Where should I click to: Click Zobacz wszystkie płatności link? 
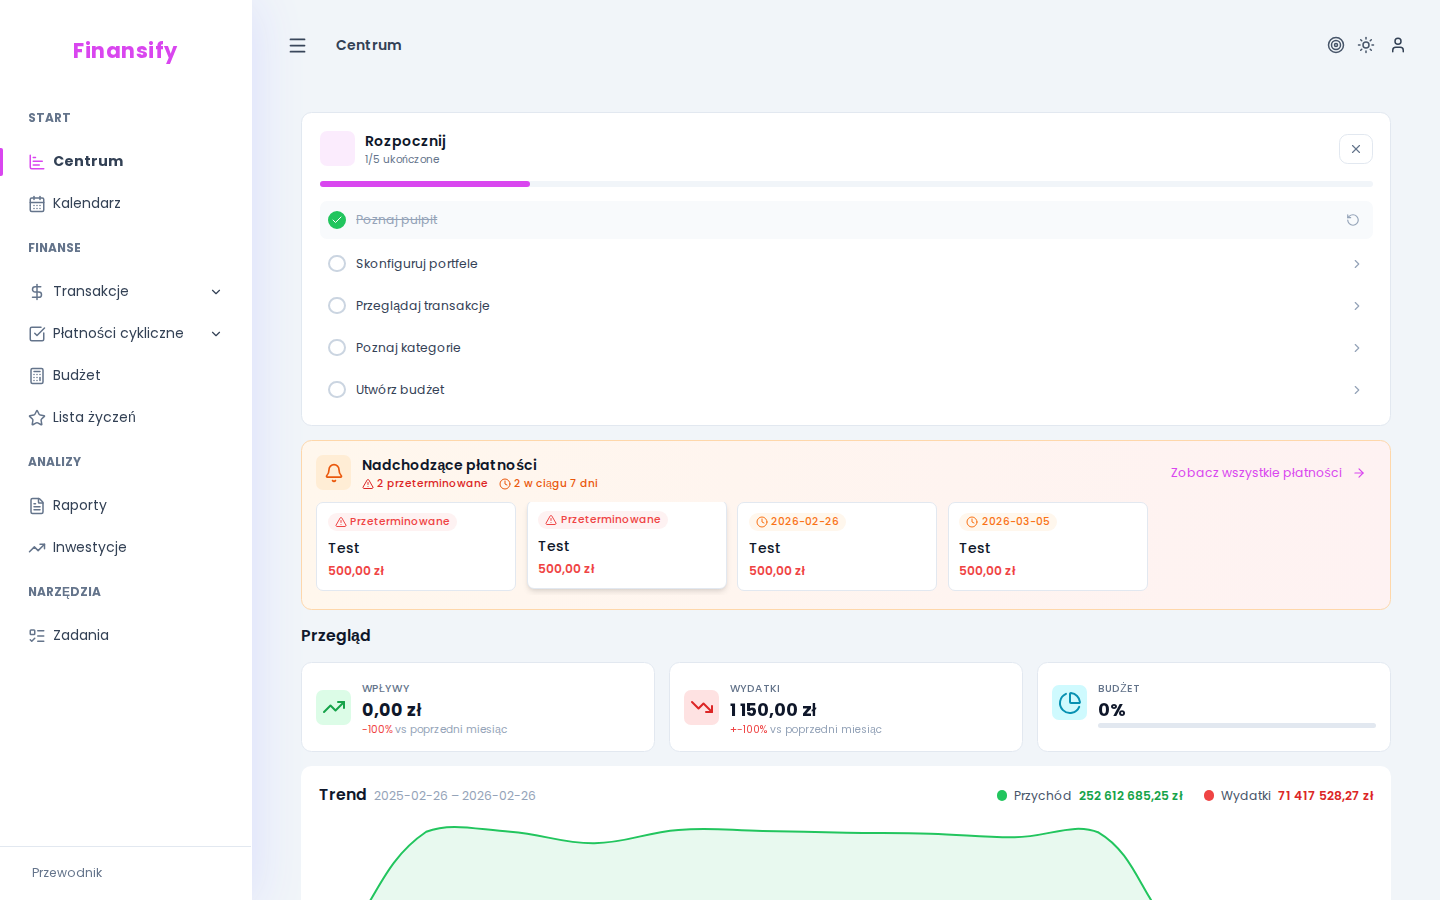pyautogui.click(x=1267, y=473)
